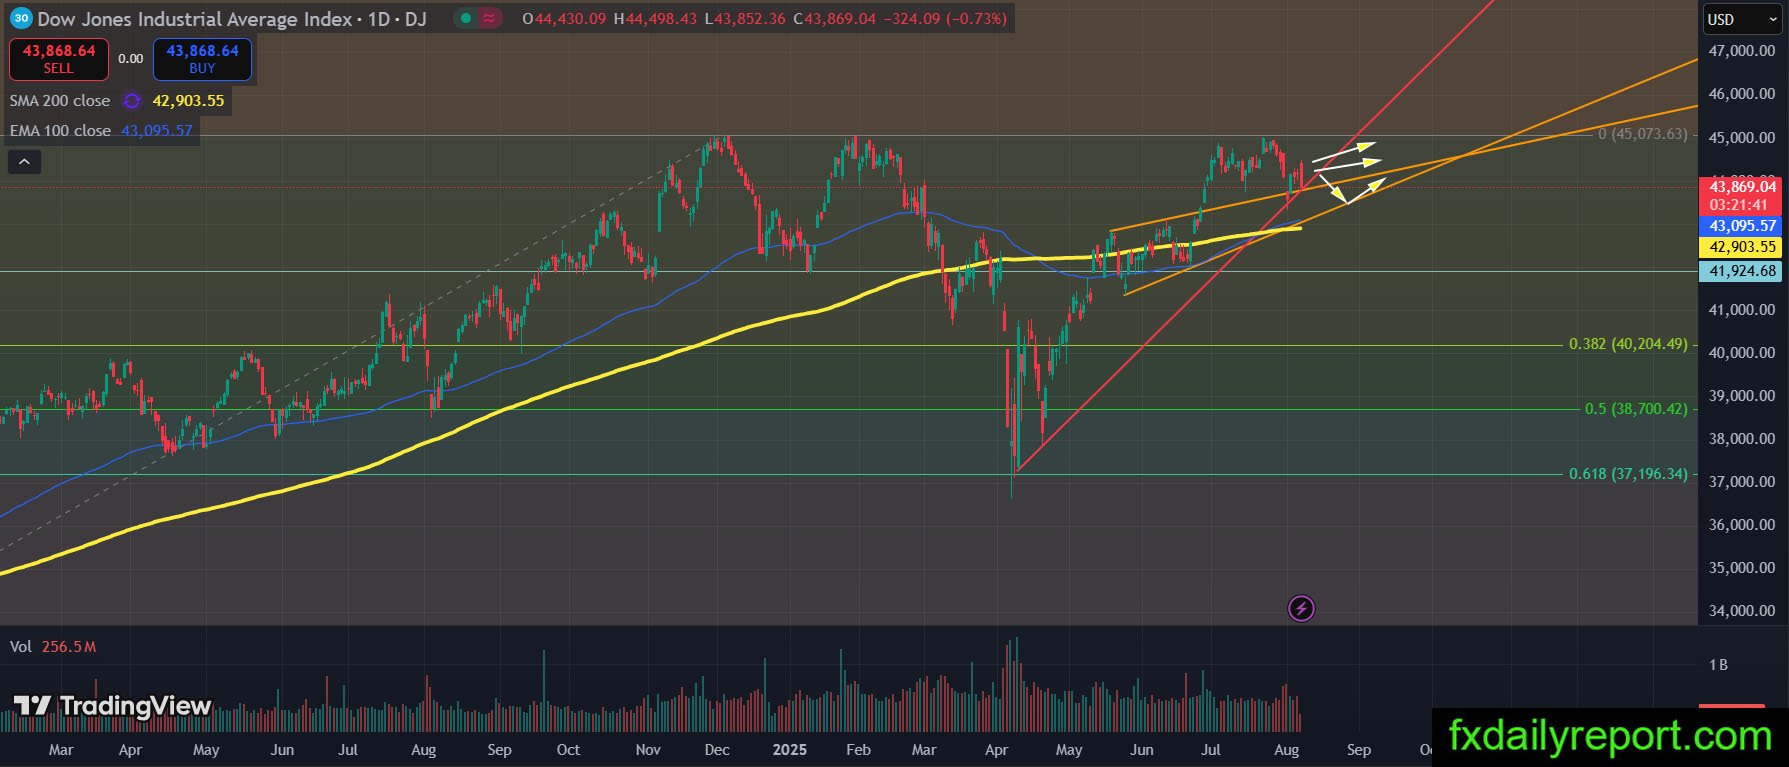The width and height of the screenshot is (1789, 767).
Task: Click the high price H 44,498.43
Action: [x=655, y=19]
